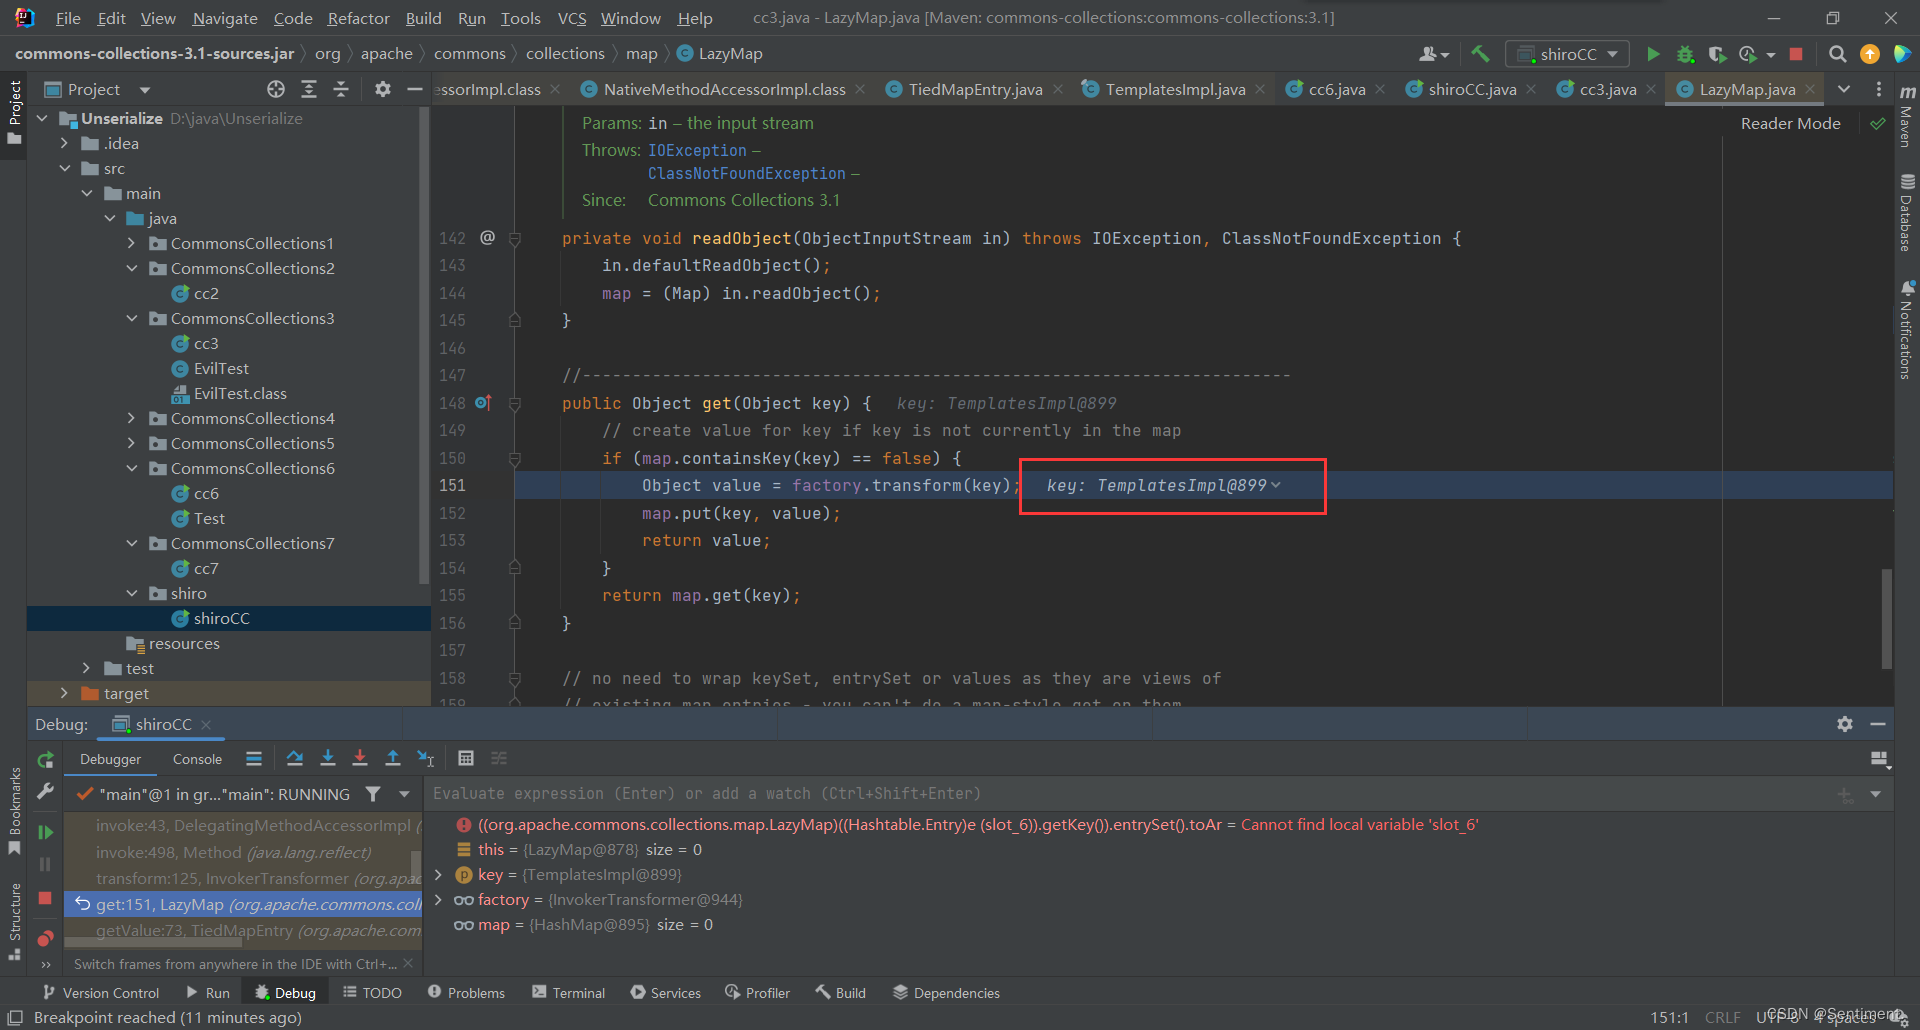
Task: Click the IOException link in the doc comment
Action: click(697, 150)
